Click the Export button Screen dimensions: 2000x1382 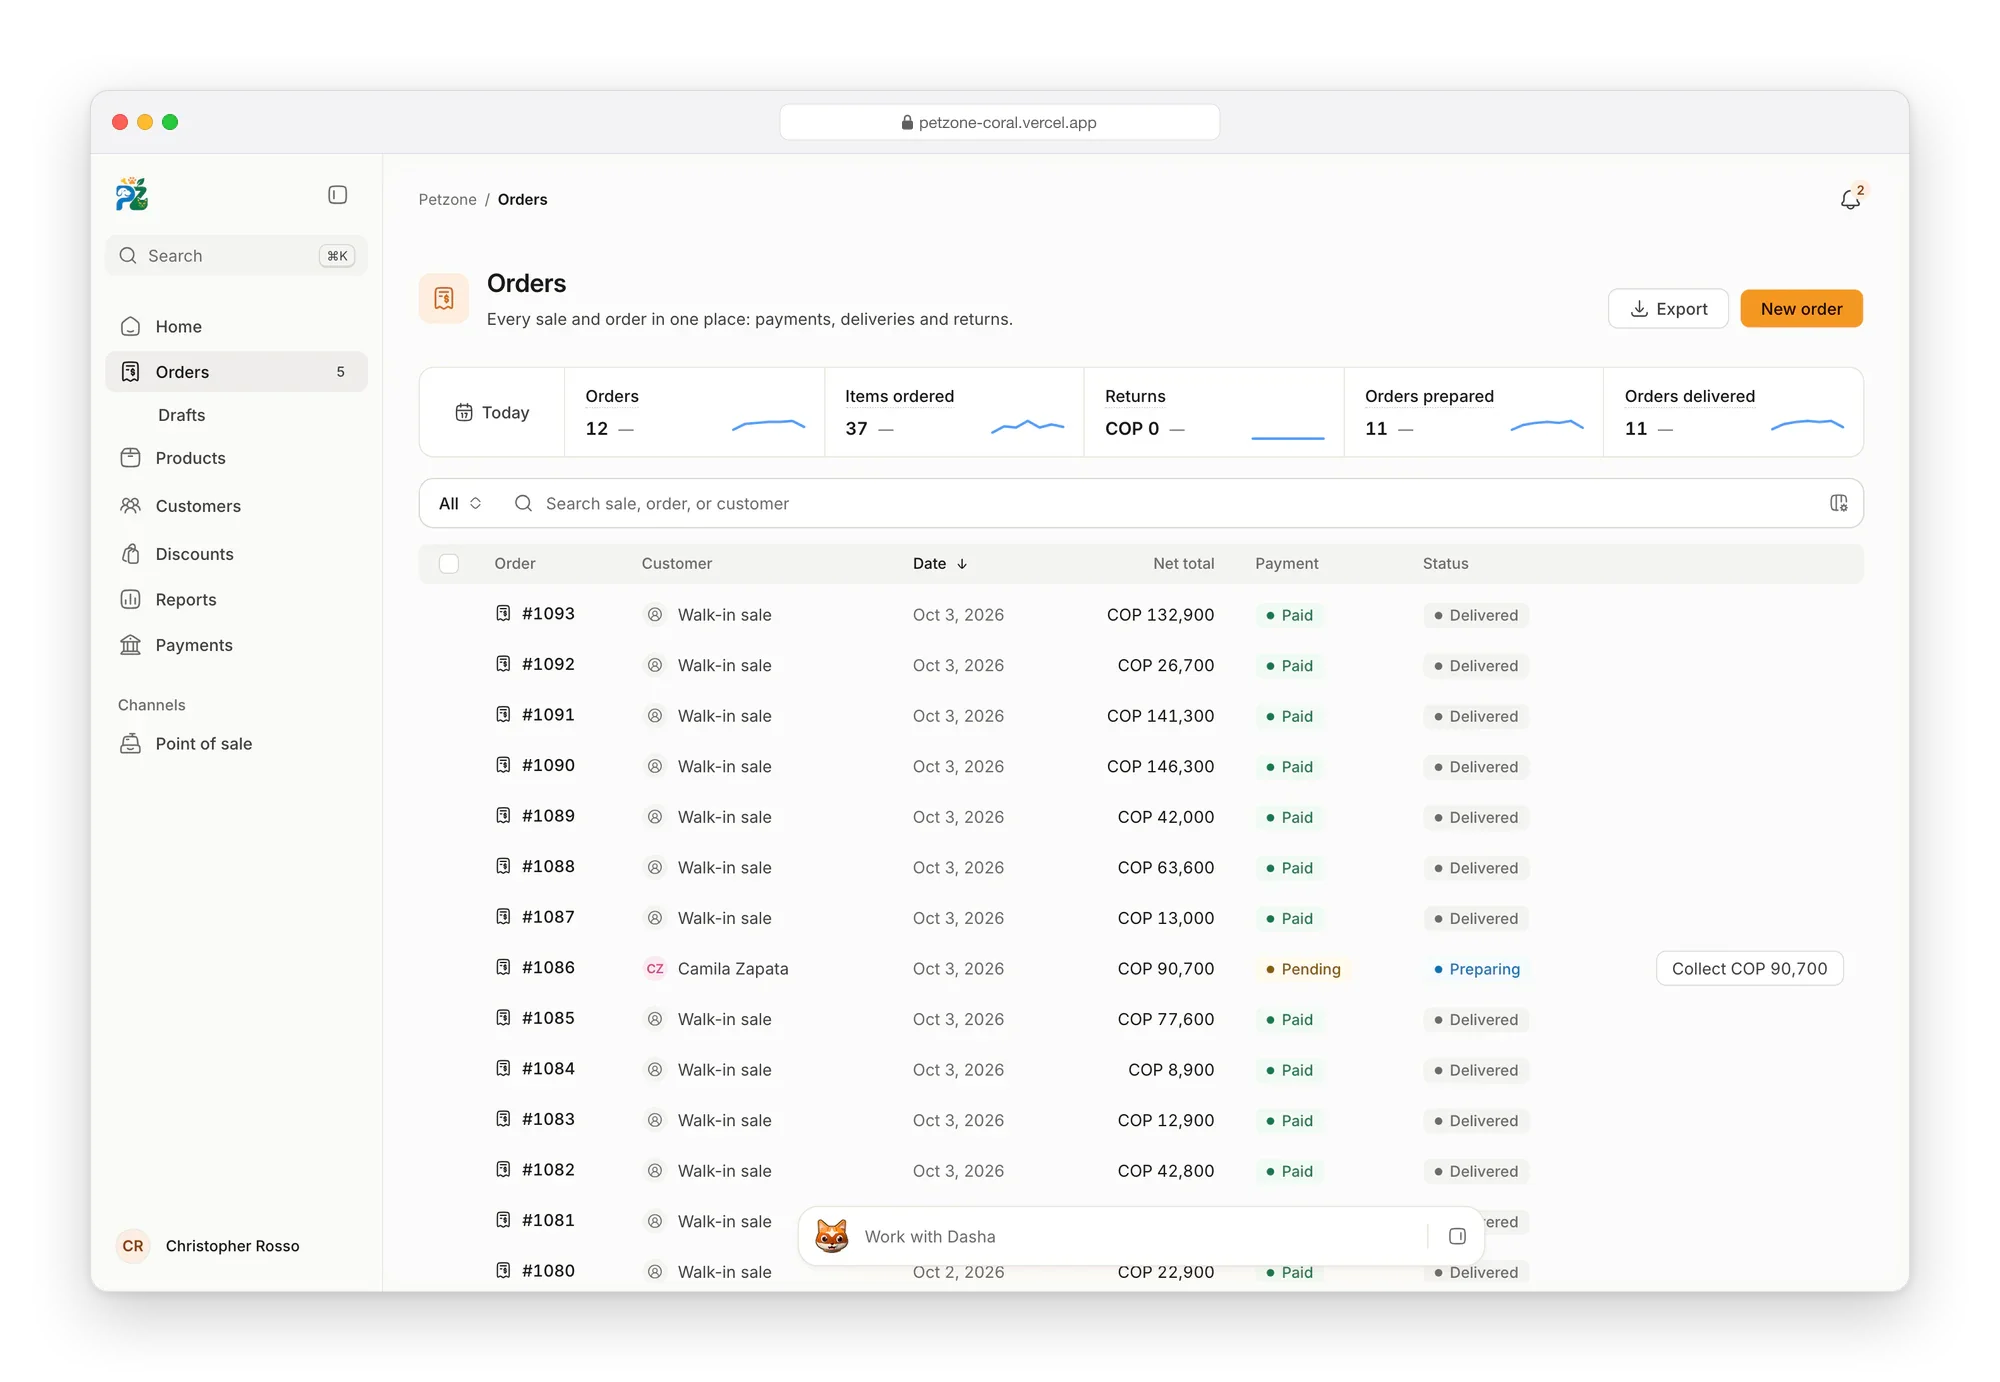click(1668, 309)
